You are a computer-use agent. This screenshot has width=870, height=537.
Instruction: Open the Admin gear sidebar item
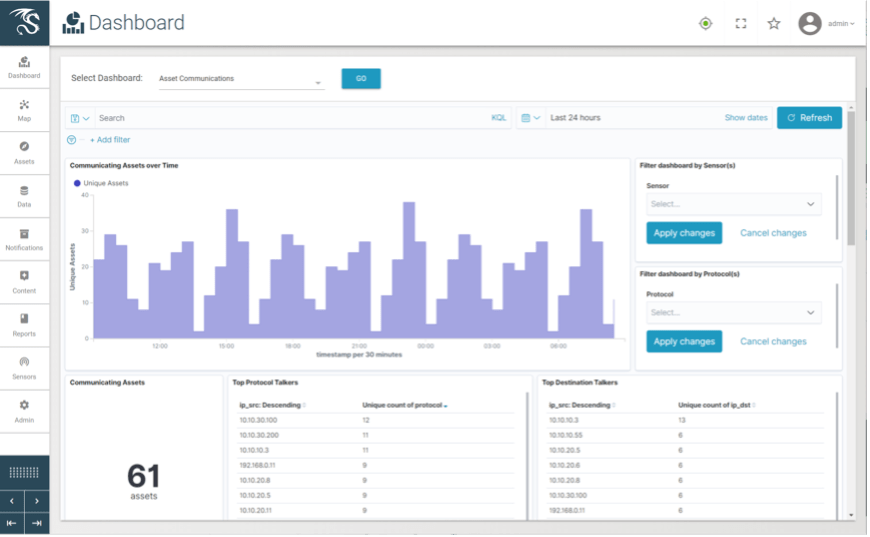coord(24,412)
